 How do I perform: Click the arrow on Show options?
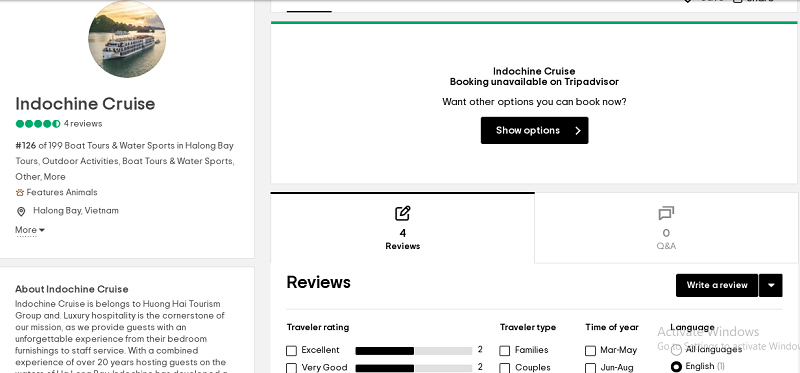(x=578, y=131)
